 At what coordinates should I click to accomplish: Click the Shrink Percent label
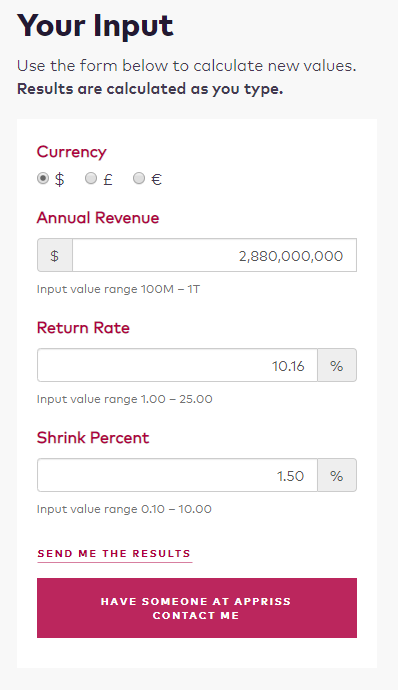pos(93,438)
